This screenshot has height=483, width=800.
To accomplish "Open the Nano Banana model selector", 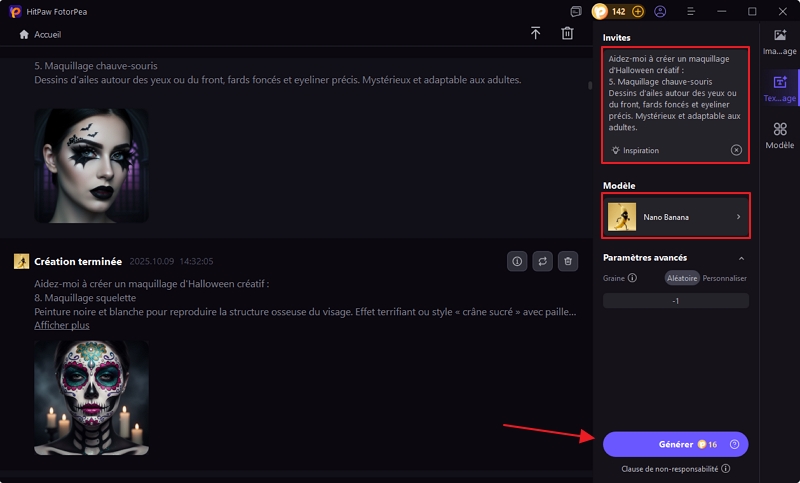I will click(x=676, y=216).
